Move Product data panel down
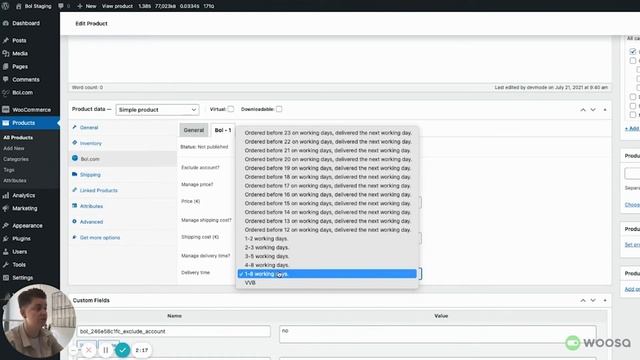Image resolution: width=640 pixels, height=360 pixels. coord(593,110)
